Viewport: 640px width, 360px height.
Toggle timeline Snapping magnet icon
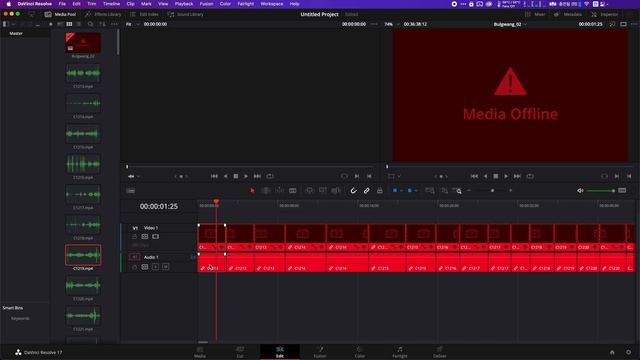click(353, 191)
